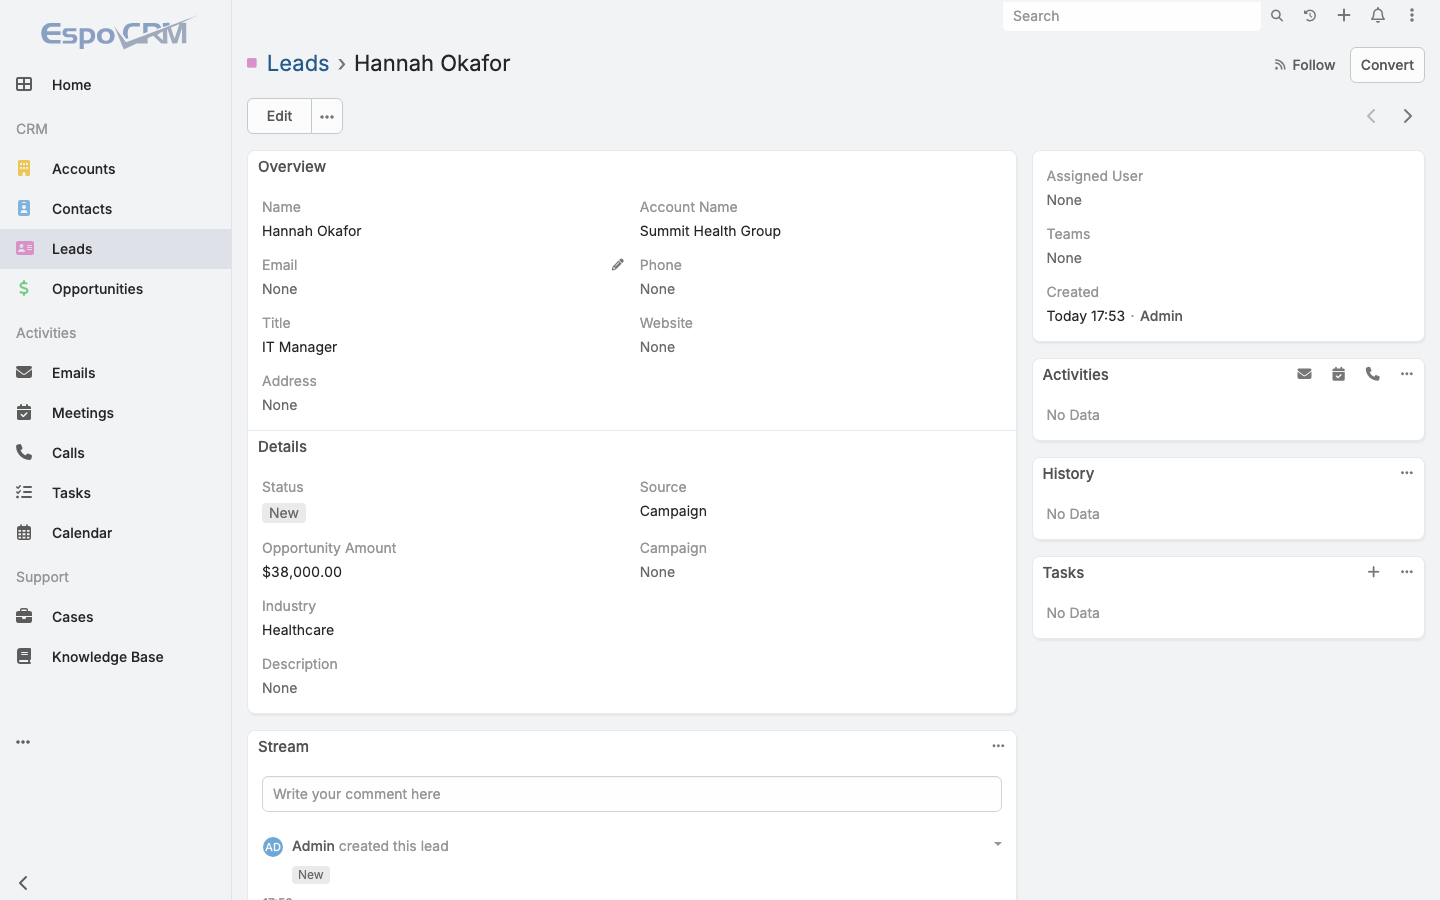Go to previous lead record arrow
This screenshot has width=1440, height=900.
tap(1372, 116)
